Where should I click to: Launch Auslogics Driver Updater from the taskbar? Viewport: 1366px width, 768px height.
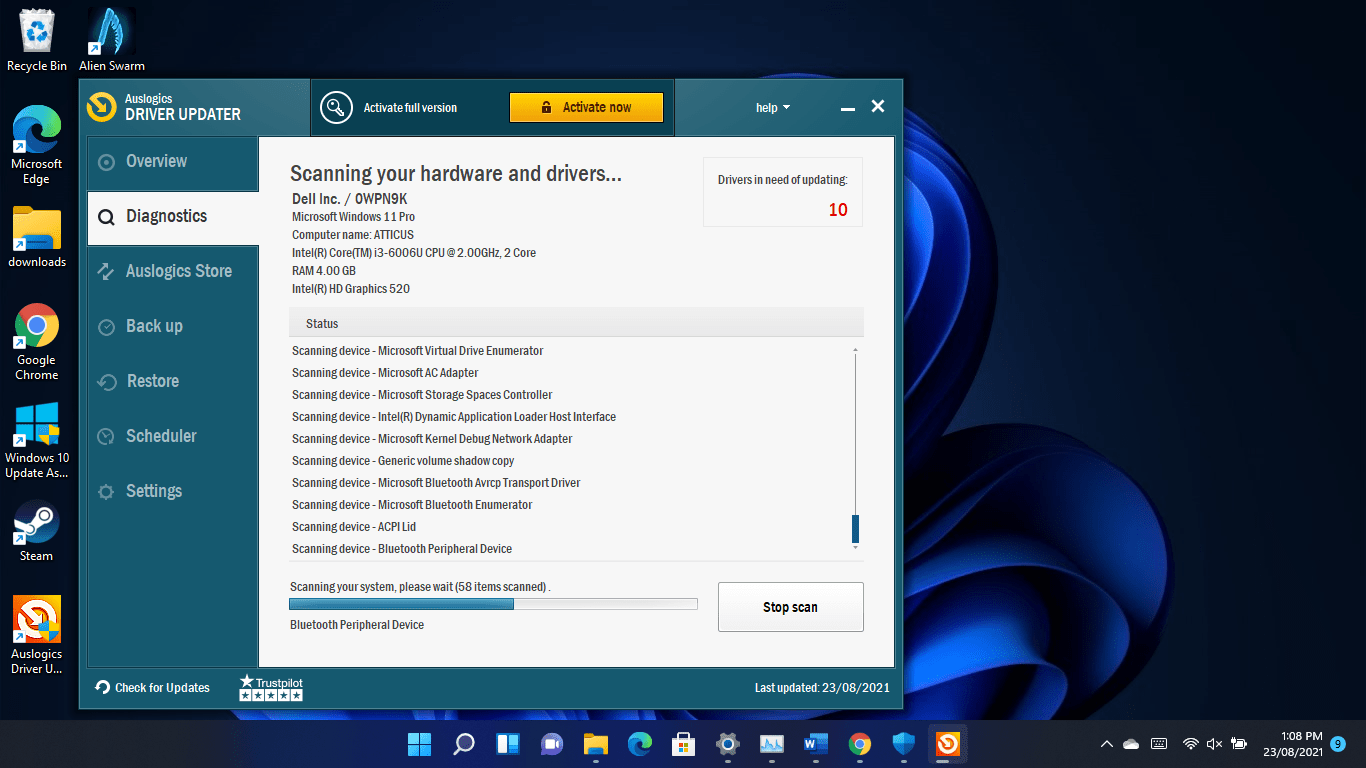[x=947, y=744]
